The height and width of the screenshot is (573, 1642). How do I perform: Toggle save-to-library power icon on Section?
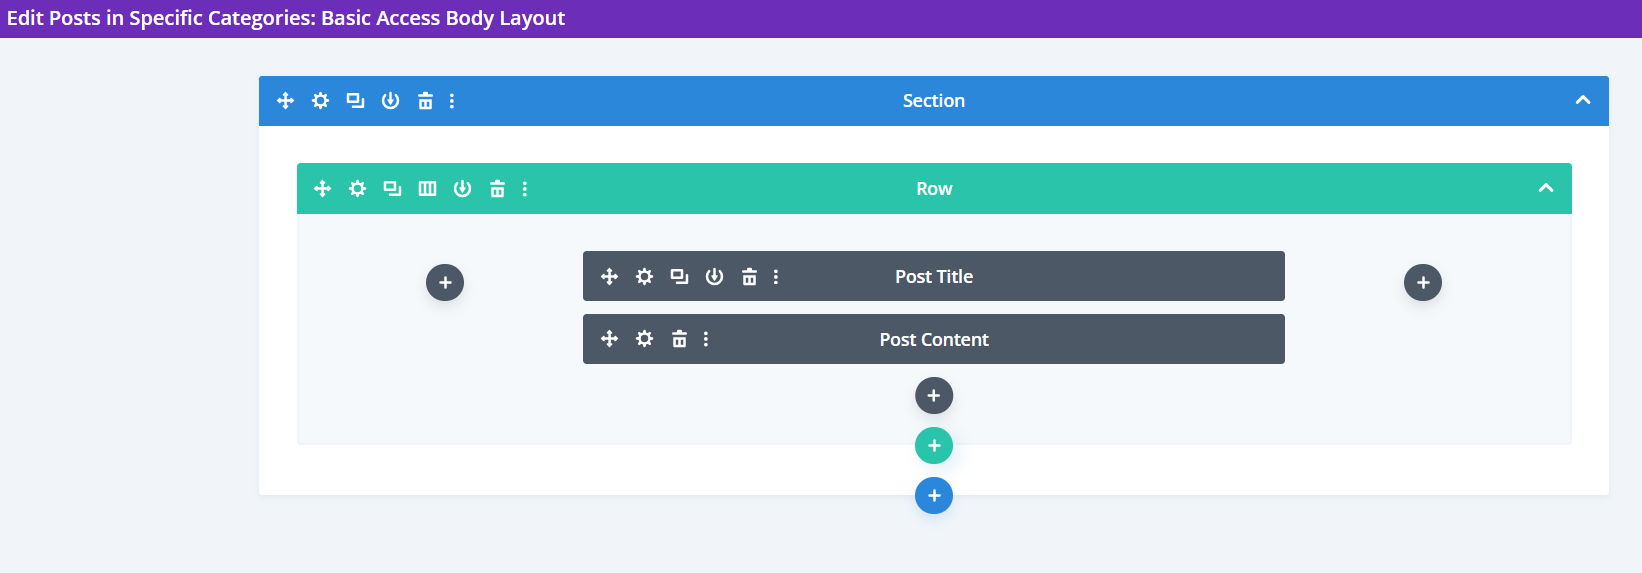click(x=390, y=101)
